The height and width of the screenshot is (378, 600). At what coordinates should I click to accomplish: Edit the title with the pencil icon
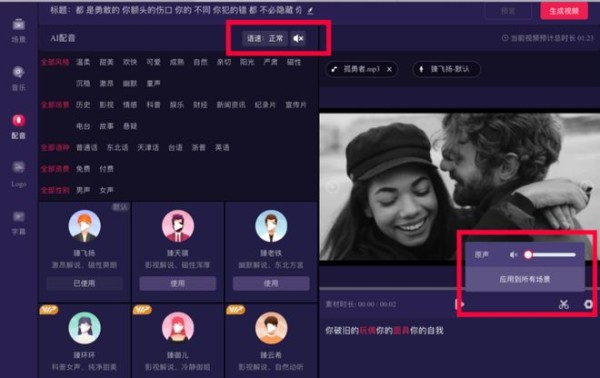pos(310,11)
